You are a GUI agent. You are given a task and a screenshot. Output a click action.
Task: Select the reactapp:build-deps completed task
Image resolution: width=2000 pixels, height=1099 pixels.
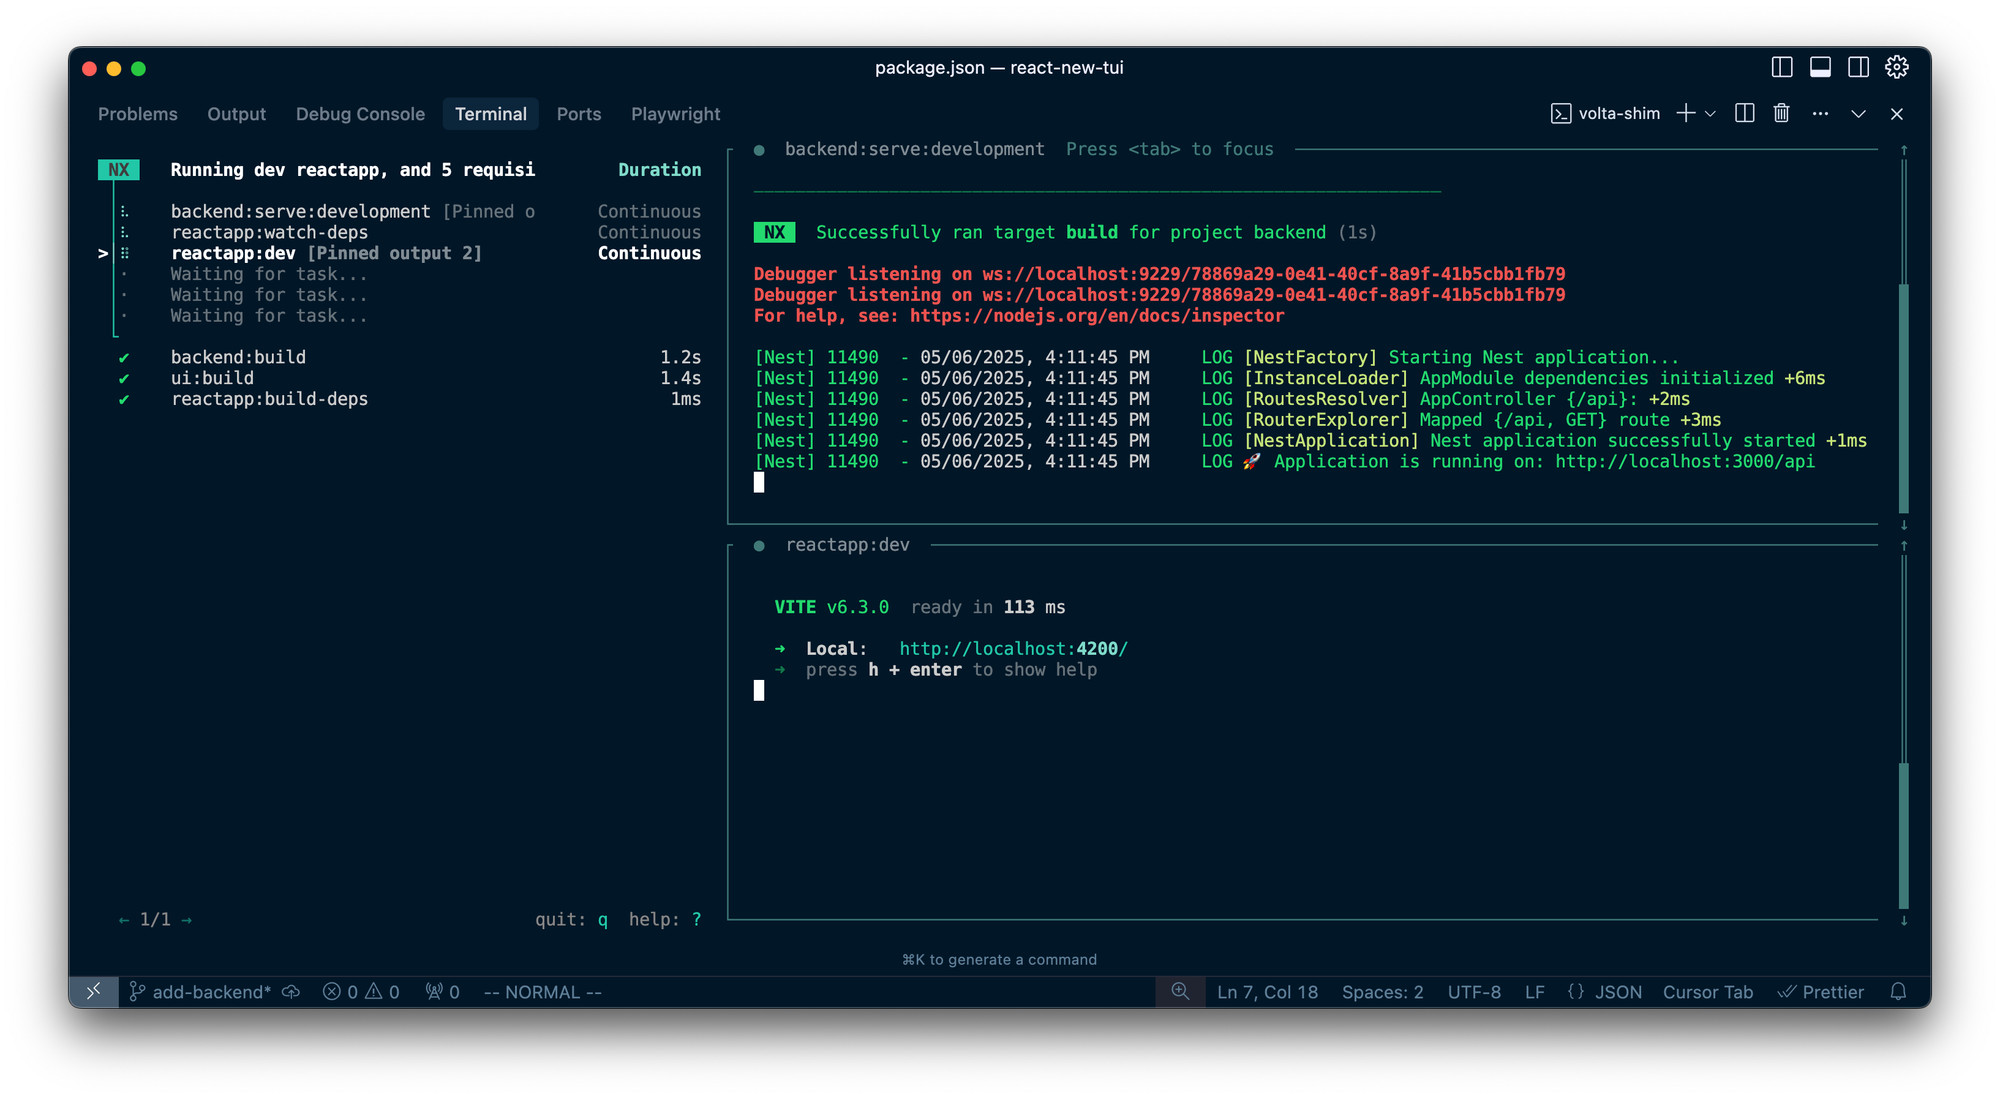pyautogui.click(x=410, y=399)
